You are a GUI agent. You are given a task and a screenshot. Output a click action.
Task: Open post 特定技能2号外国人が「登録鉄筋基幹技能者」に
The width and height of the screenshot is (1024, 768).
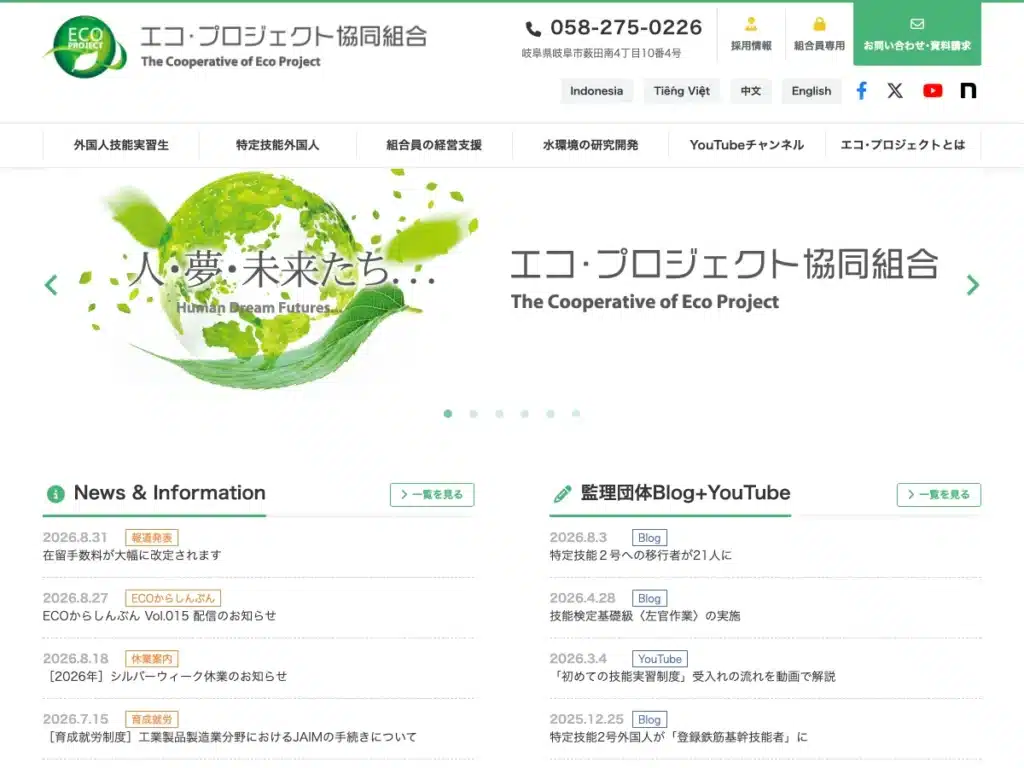(x=679, y=737)
